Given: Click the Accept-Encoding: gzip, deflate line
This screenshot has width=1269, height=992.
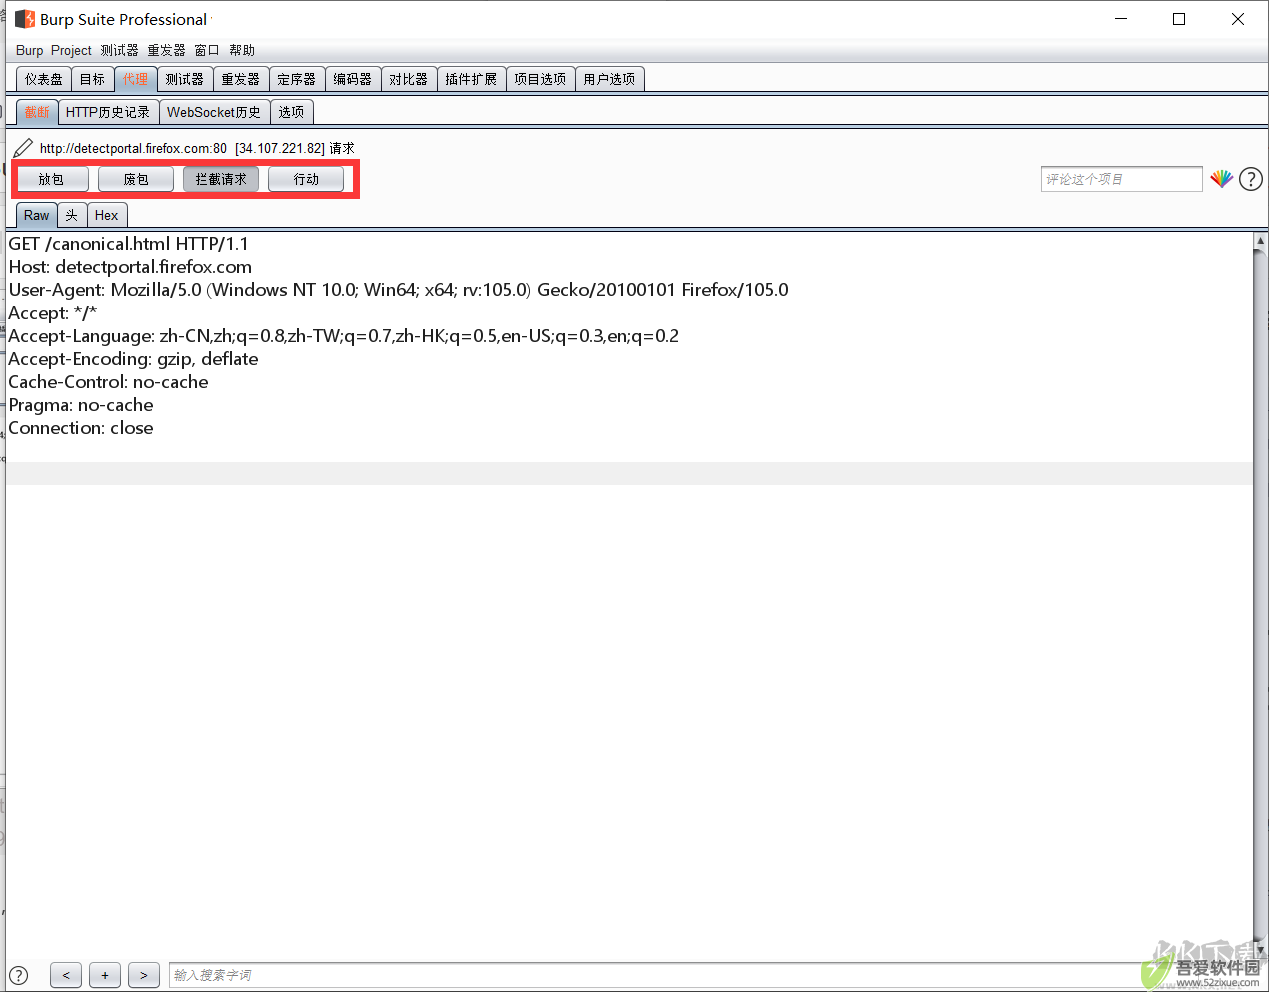Looking at the screenshot, I should 133,359.
